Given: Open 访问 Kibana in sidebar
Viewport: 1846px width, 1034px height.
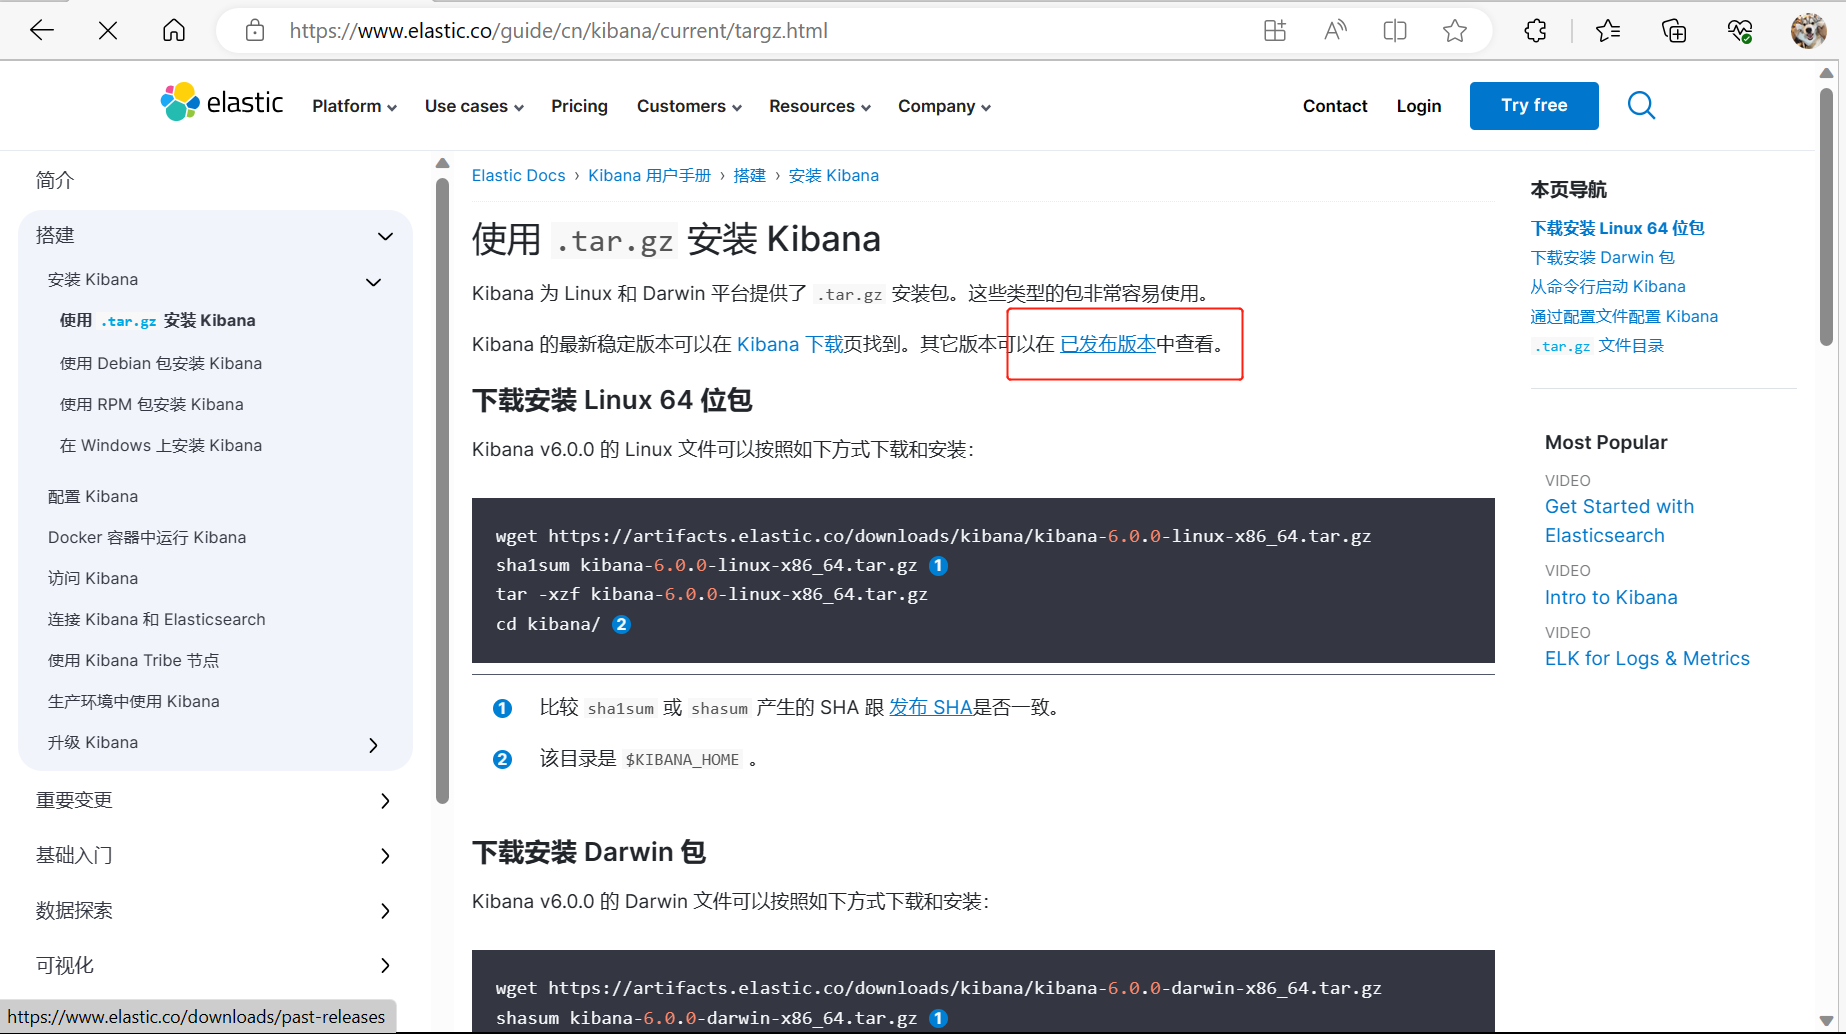Looking at the screenshot, I should tap(93, 579).
